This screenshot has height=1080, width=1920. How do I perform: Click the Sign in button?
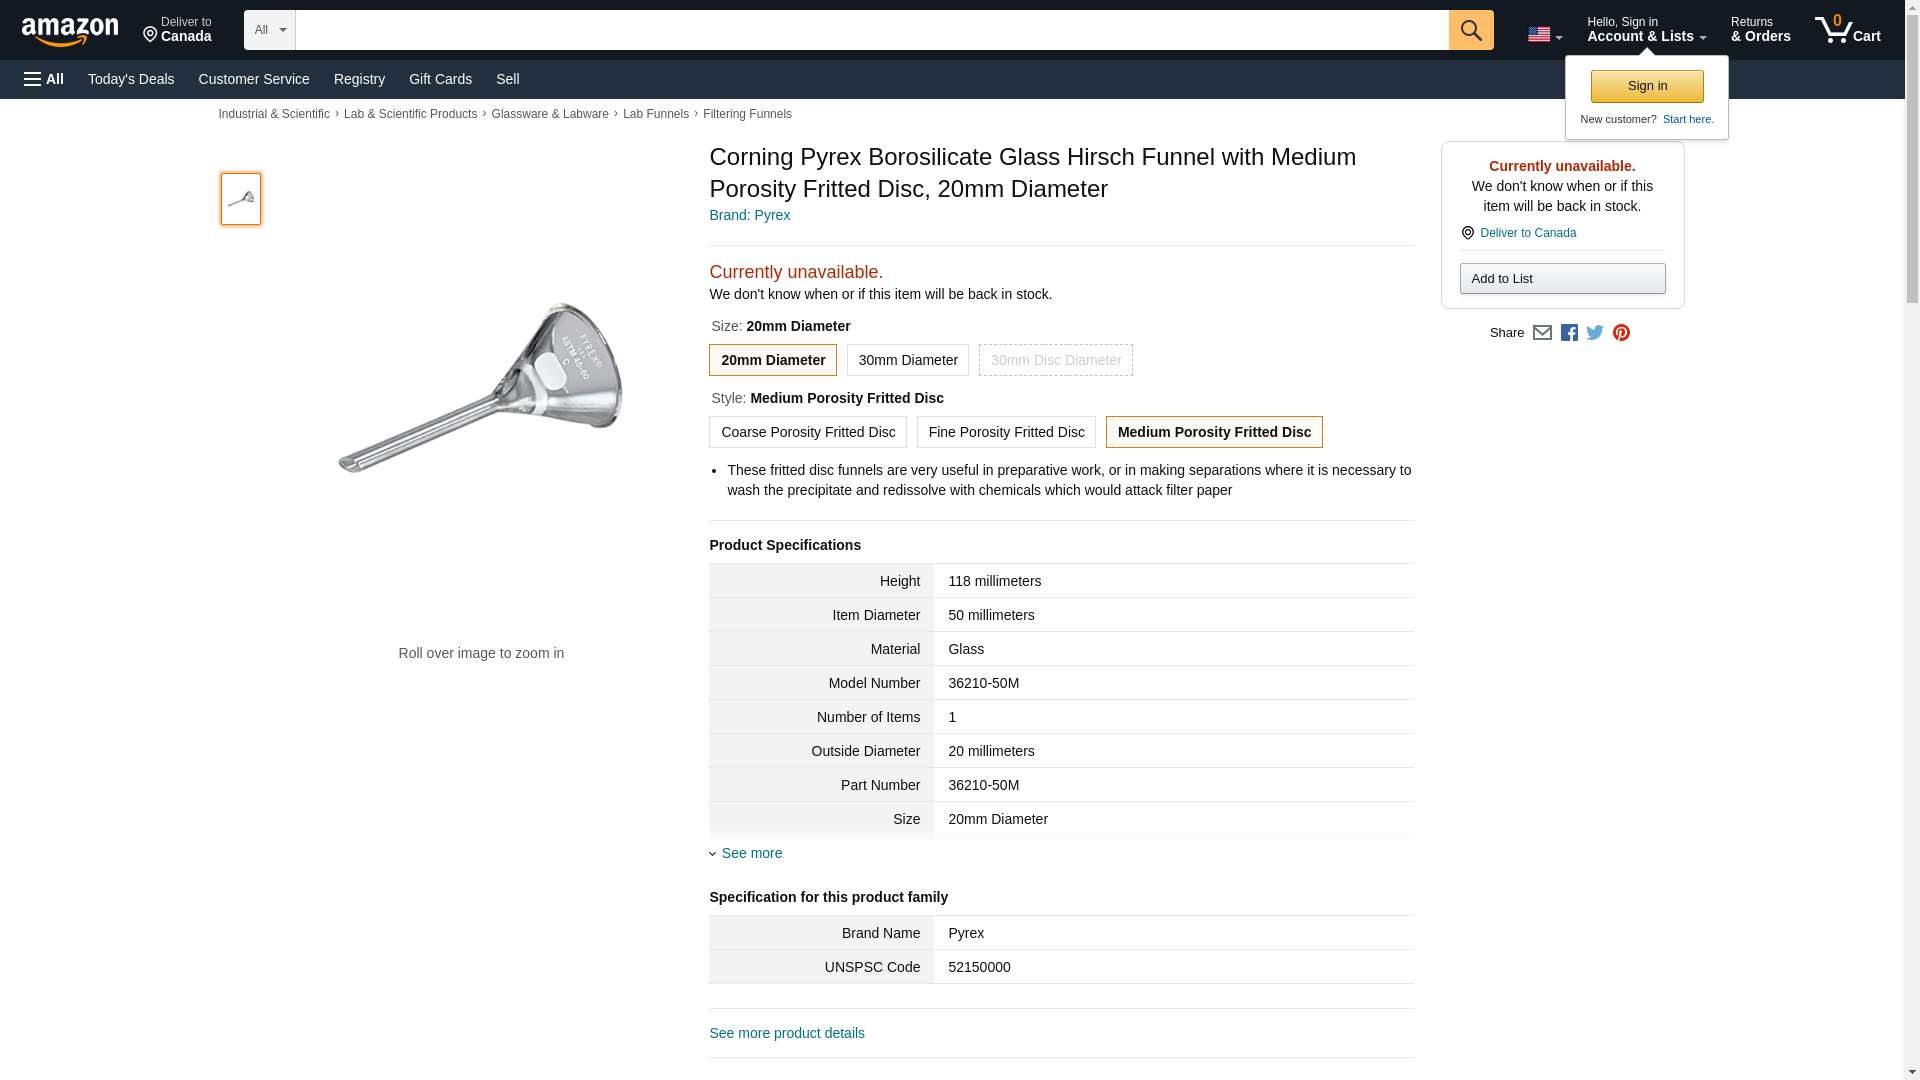click(1647, 86)
